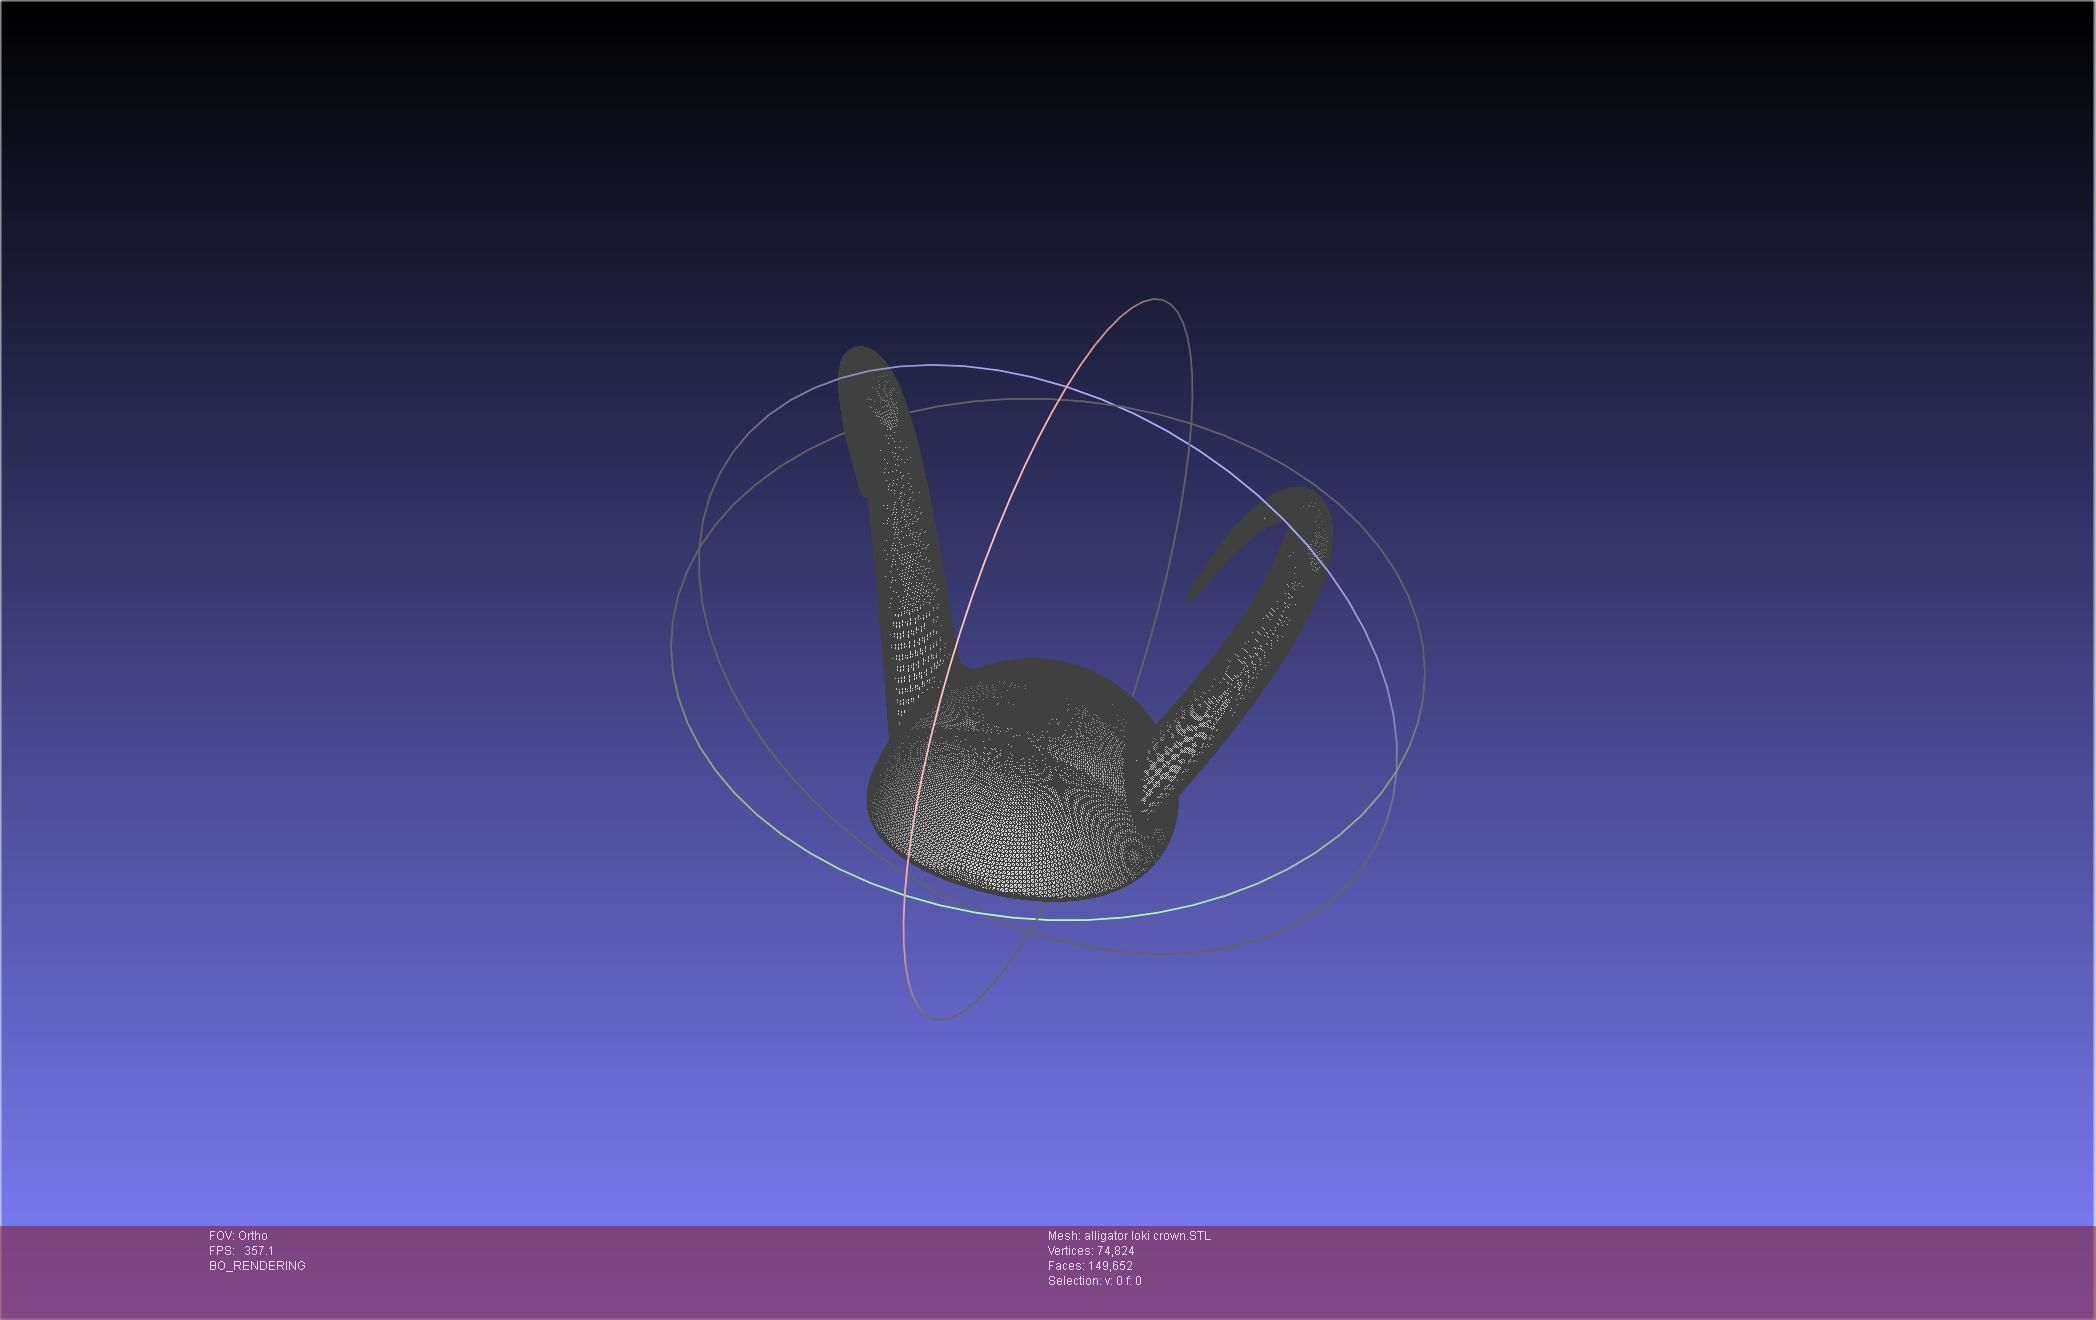
Task: Click the Selection v: 0 f: 0 text
Action: [1094, 1281]
